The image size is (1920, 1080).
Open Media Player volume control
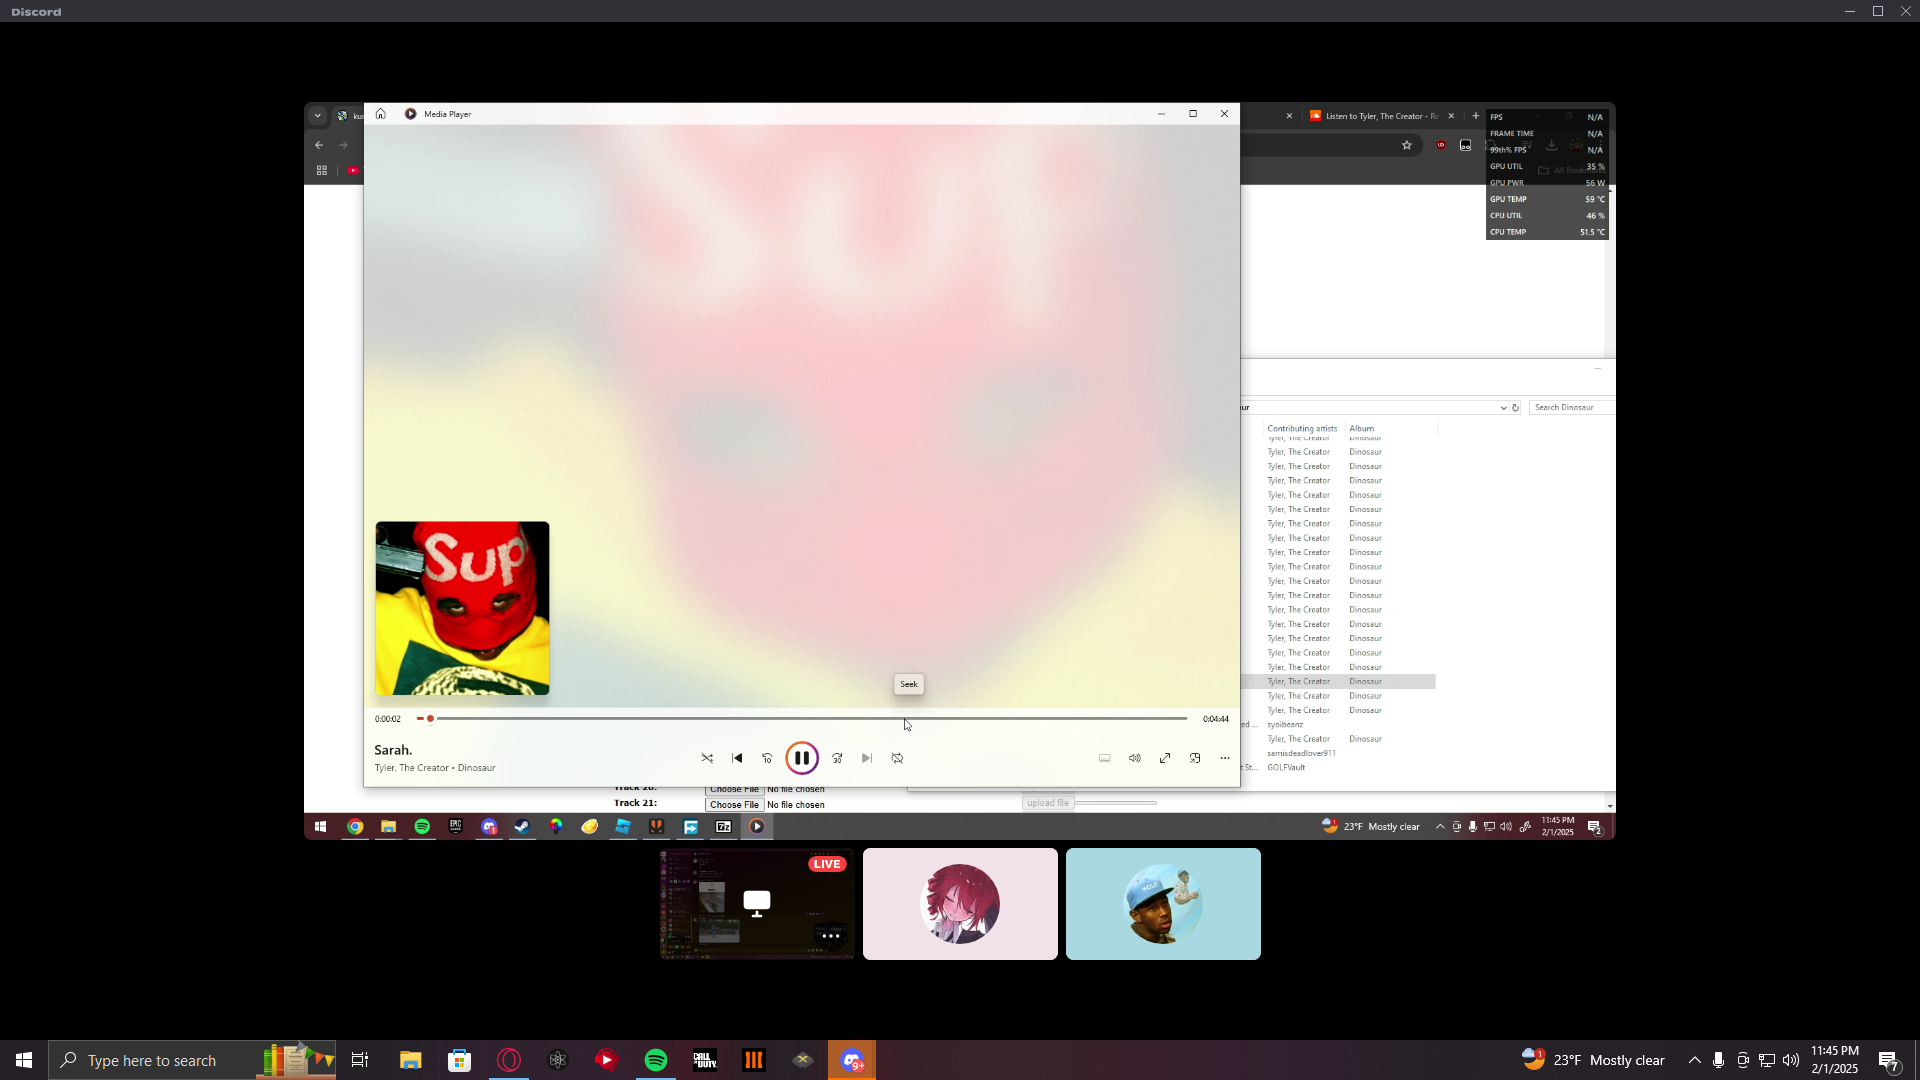pos(1135,758)
